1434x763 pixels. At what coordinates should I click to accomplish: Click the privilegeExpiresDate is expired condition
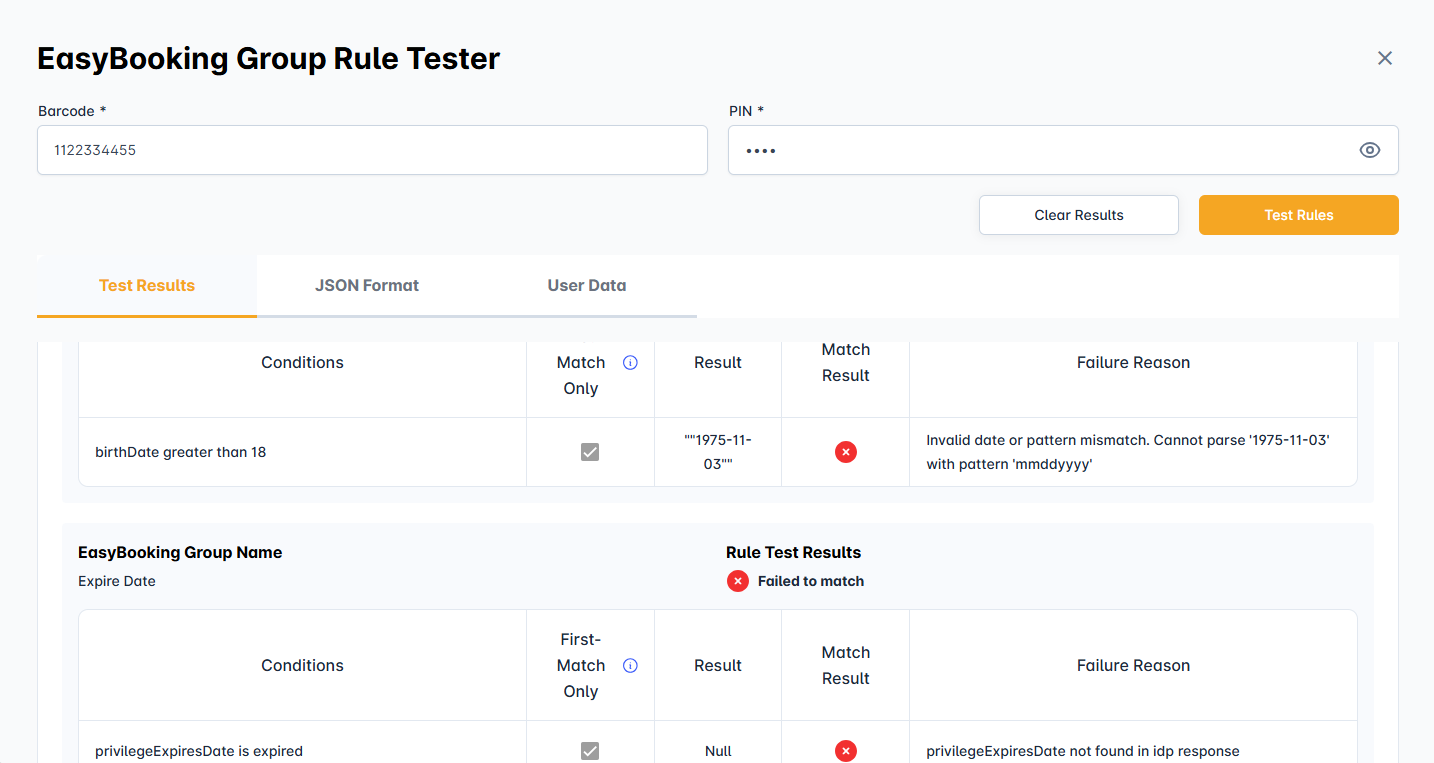199,751
